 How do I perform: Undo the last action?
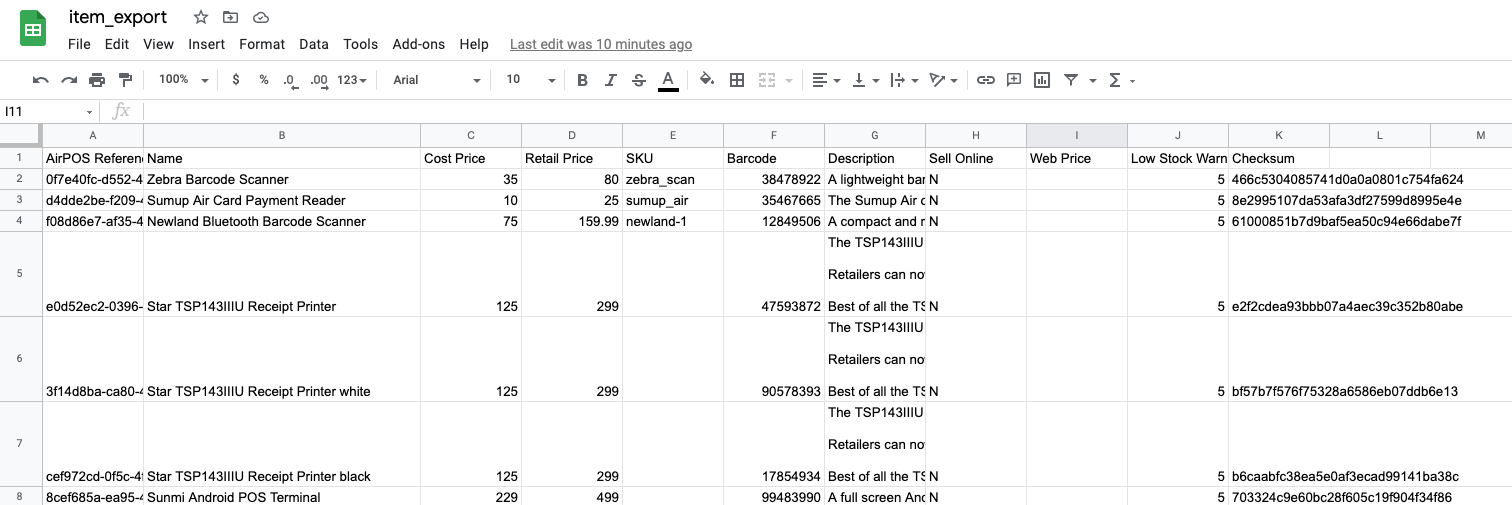click(41, 80)
